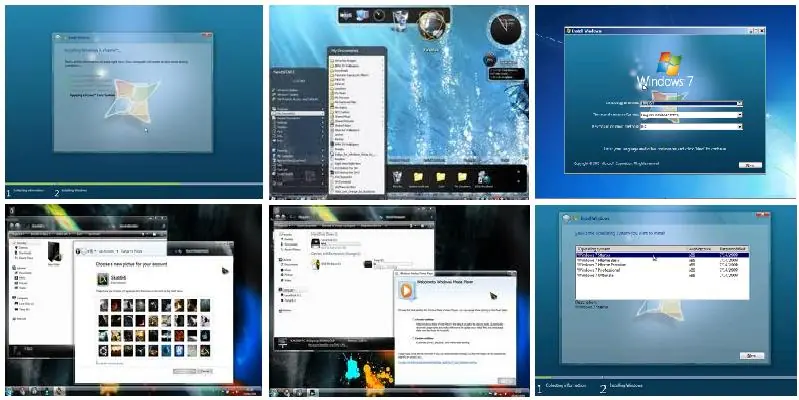The height and width of the screenshot is (400, 799).
Task: Select the Recommended settings radio button
Action: pos(414,319)
